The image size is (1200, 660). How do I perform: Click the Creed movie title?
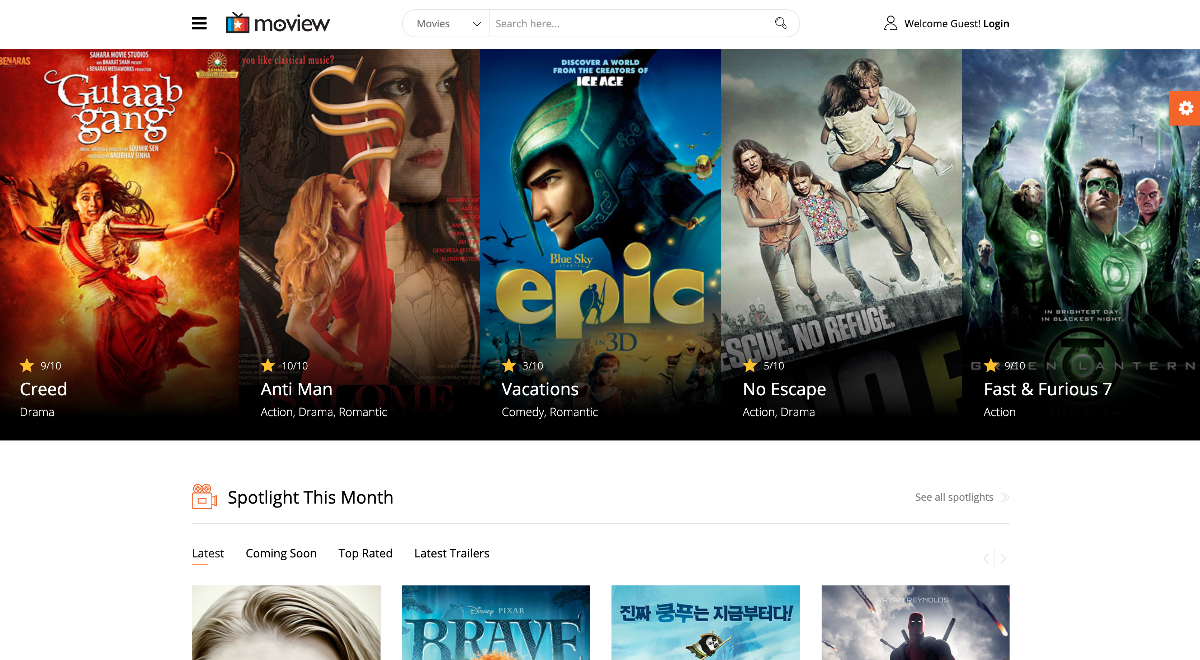43,389
